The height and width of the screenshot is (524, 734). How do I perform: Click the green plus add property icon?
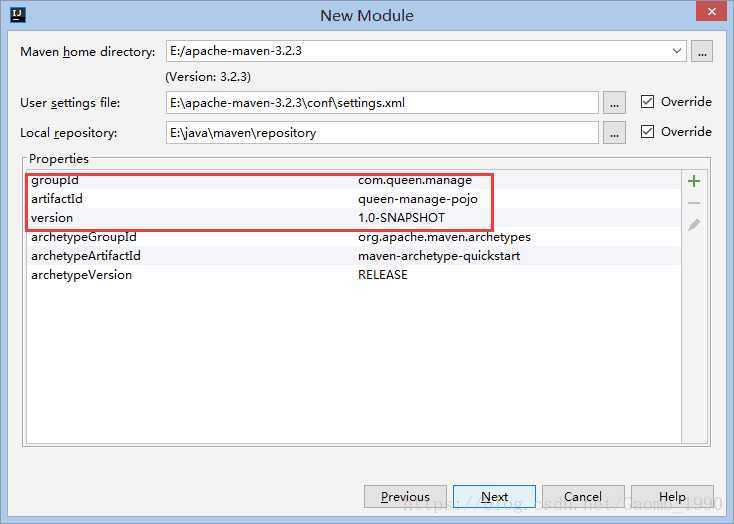(694, 181)
